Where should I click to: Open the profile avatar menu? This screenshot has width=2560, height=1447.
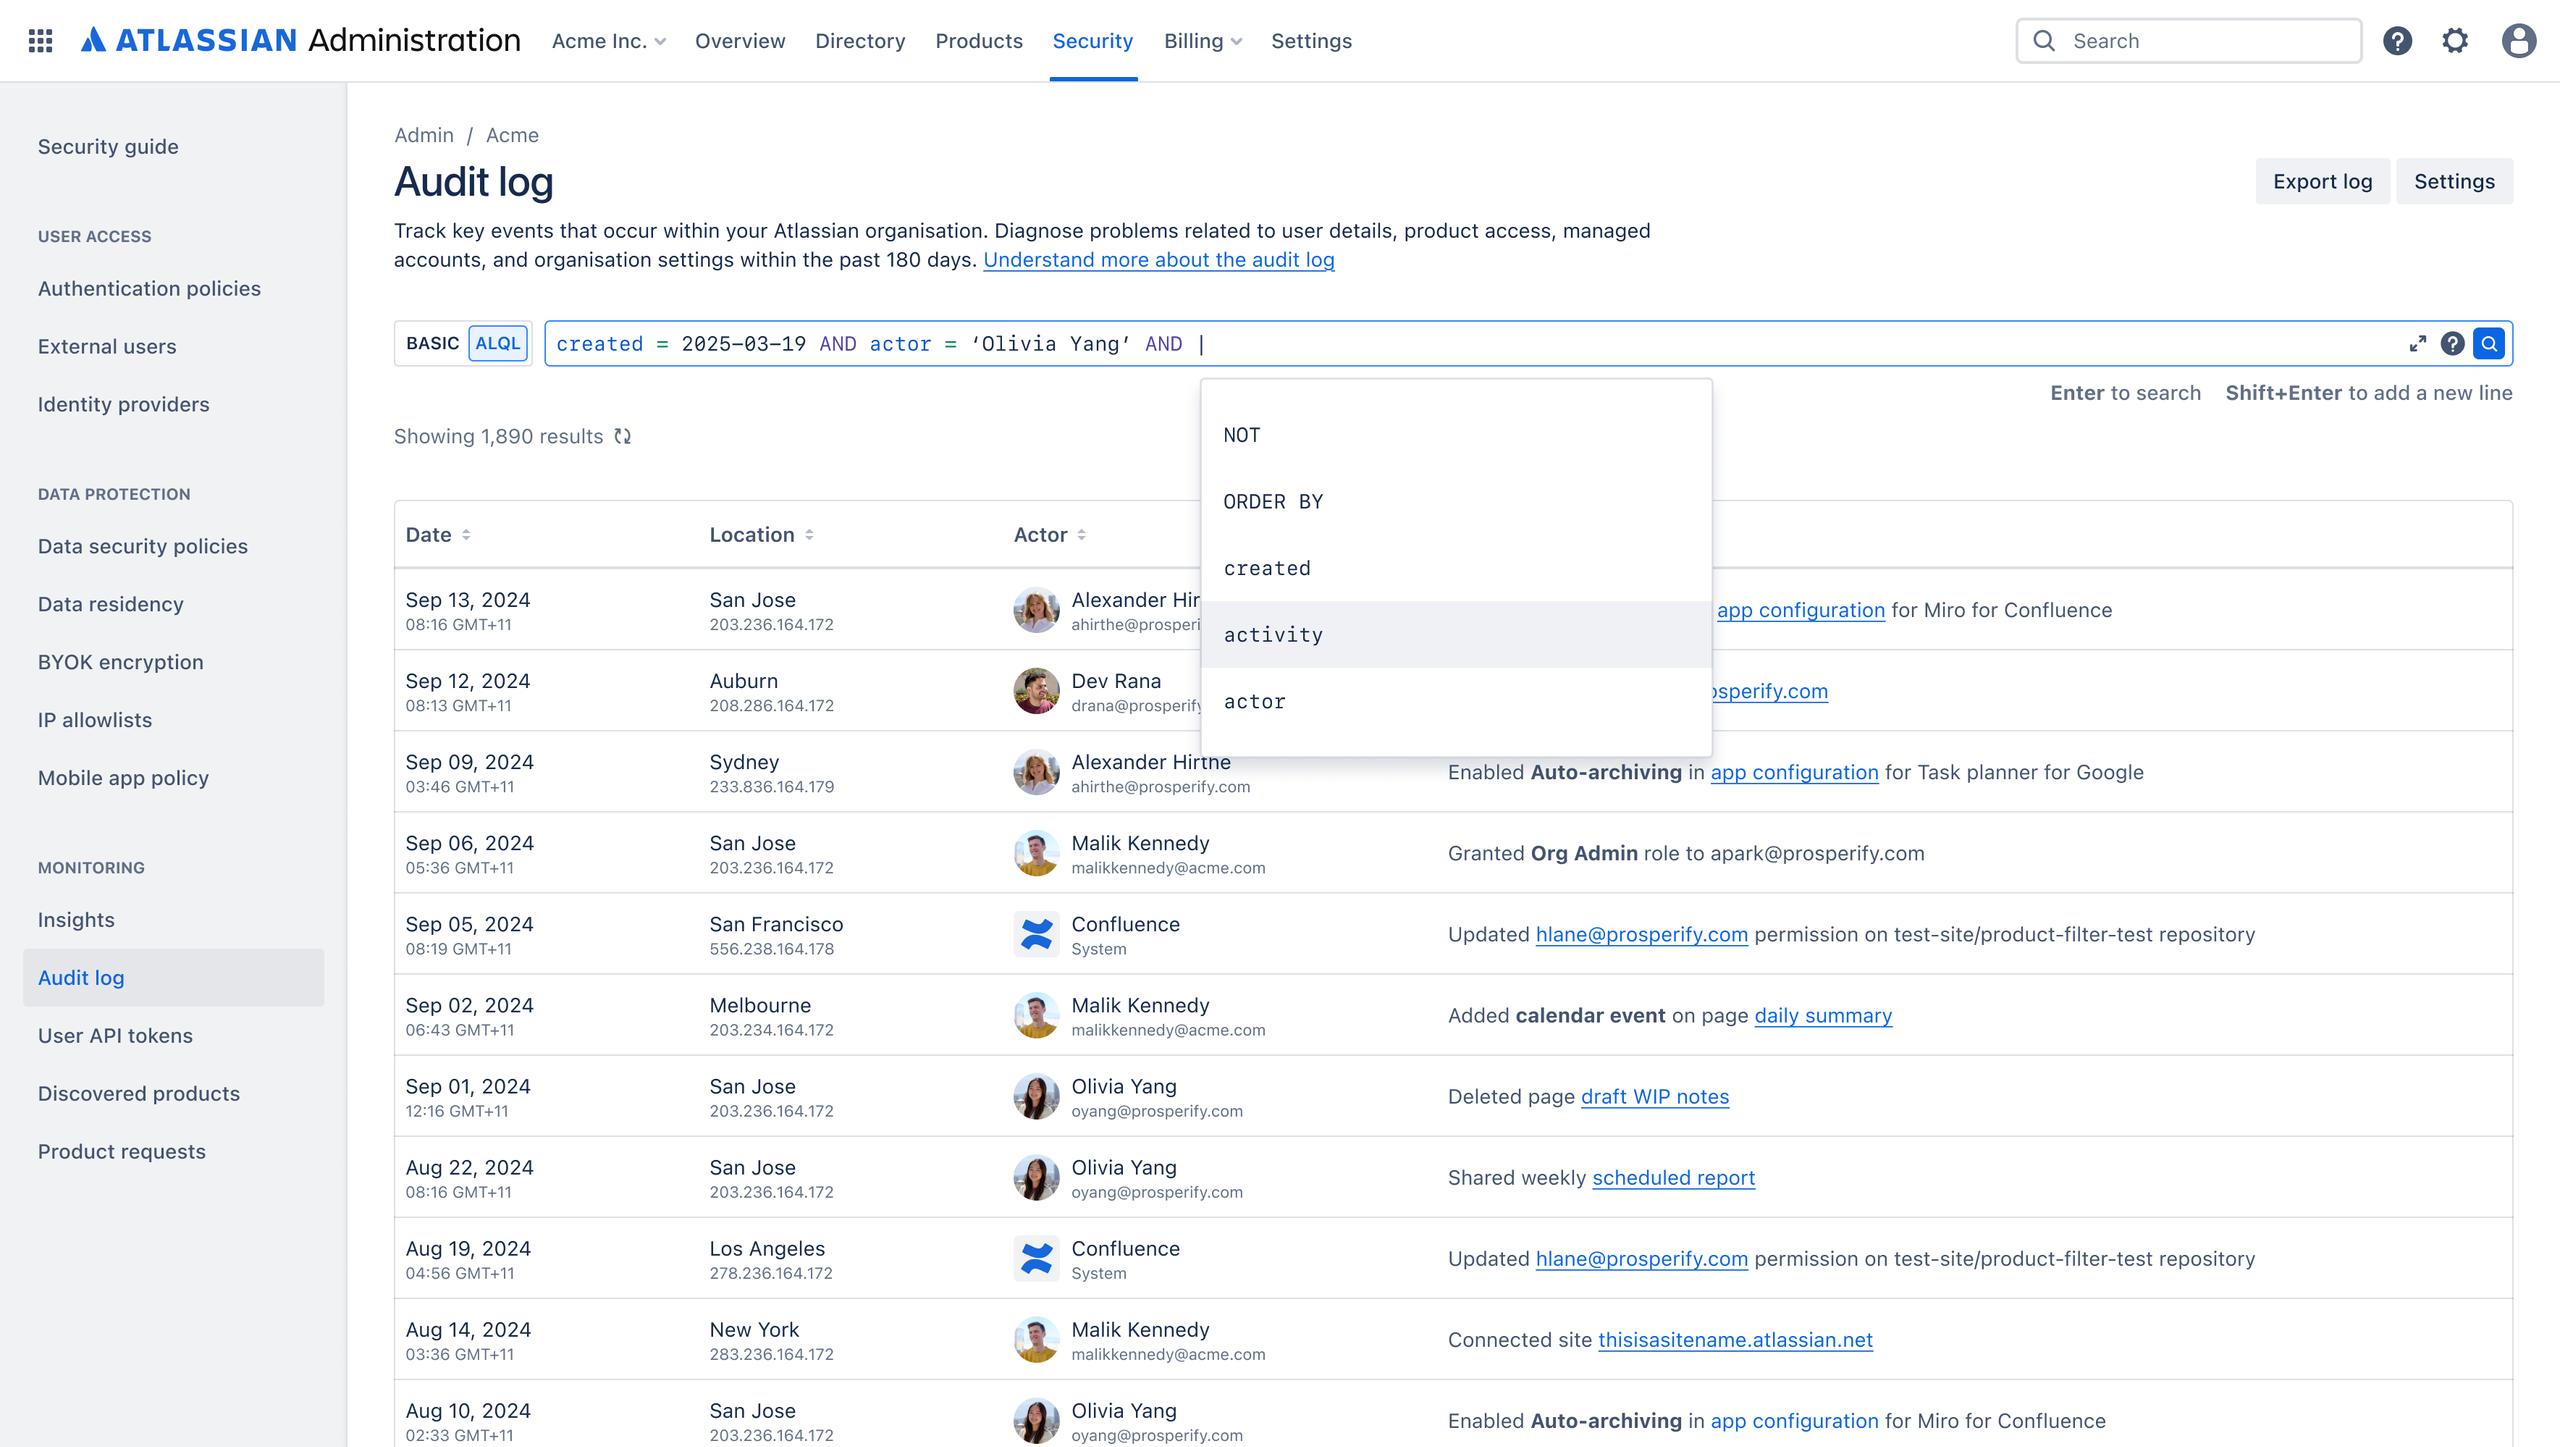pos(2518,41)
